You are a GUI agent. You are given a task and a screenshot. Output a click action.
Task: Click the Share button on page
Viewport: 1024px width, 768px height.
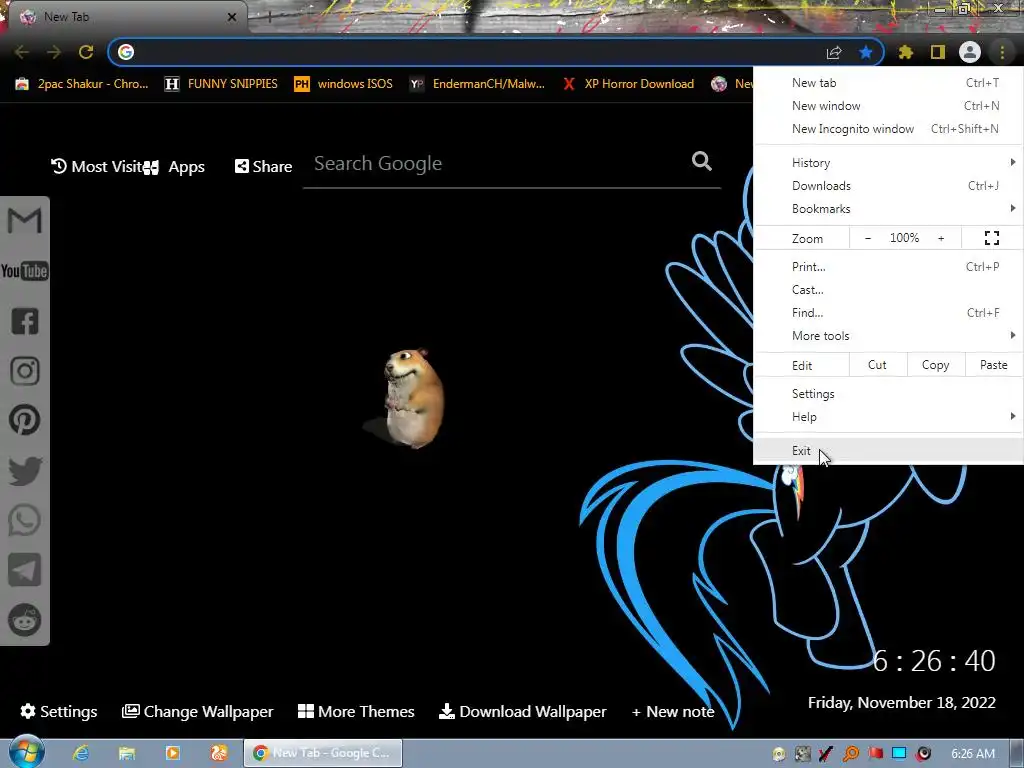tap(264, 167)
